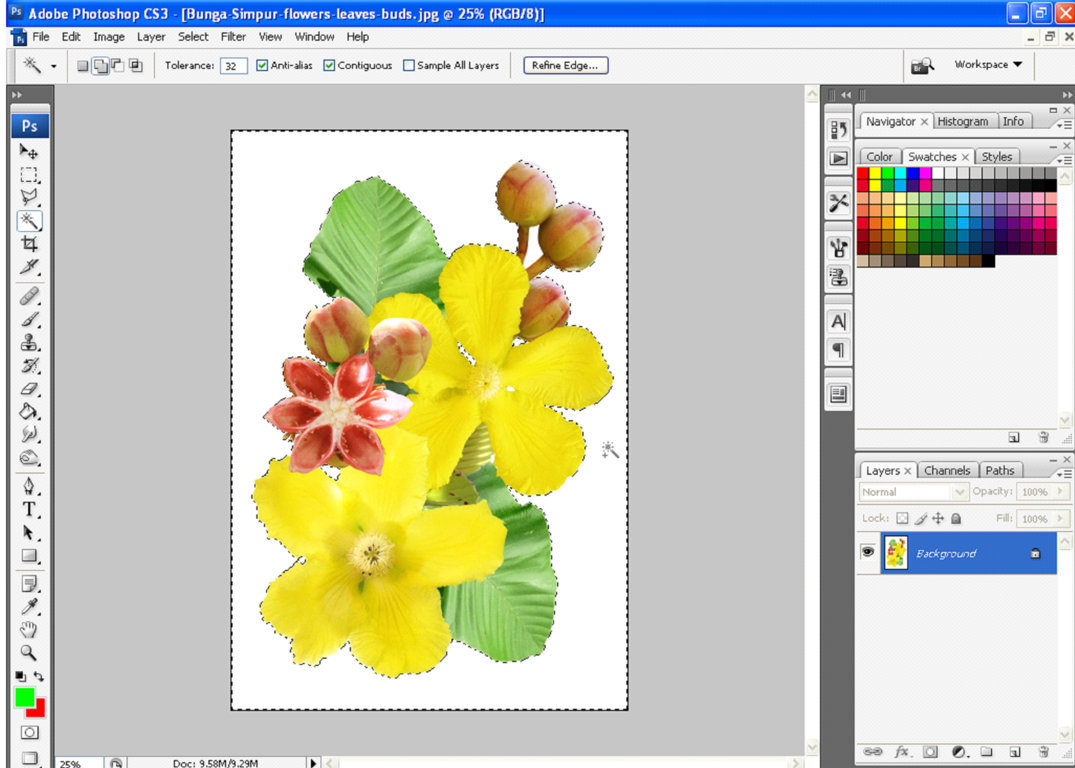Viewport: 1075px width, 768px height.
Task: Select the Eraser tool
Action: pyautogui.click(x=29, y=389)
